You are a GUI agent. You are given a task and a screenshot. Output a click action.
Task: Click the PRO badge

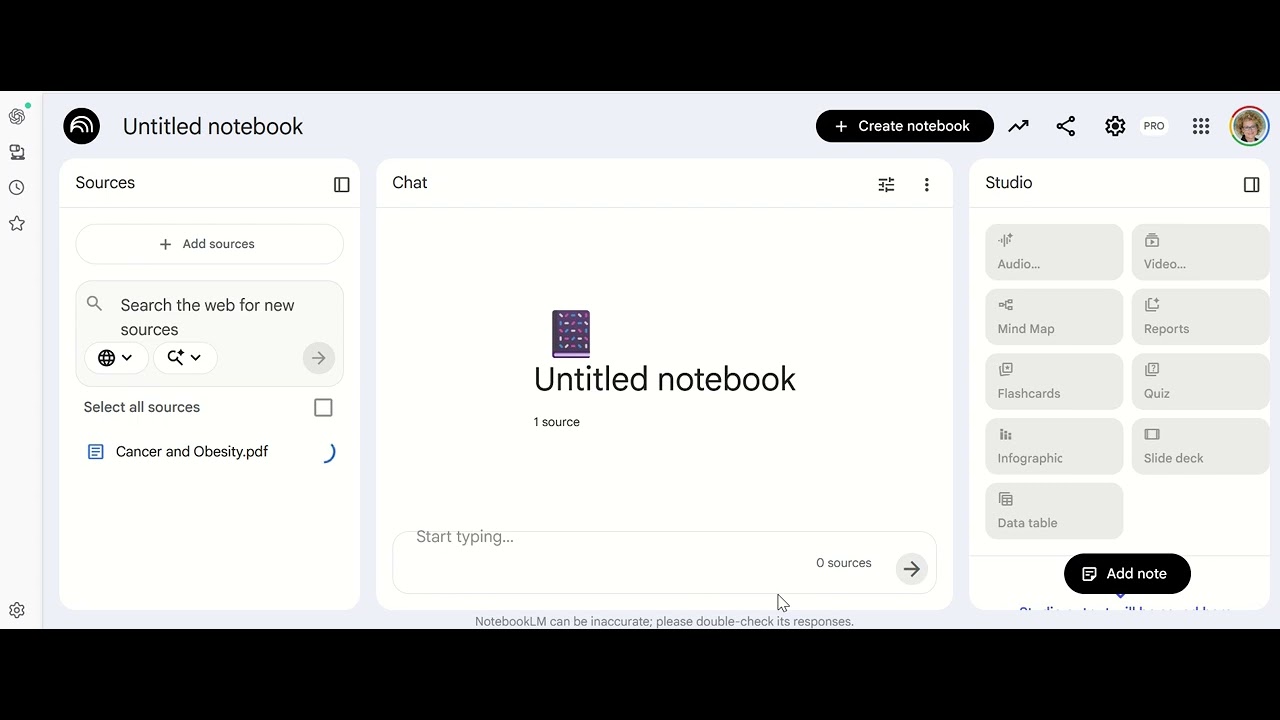pos(1154,126)
